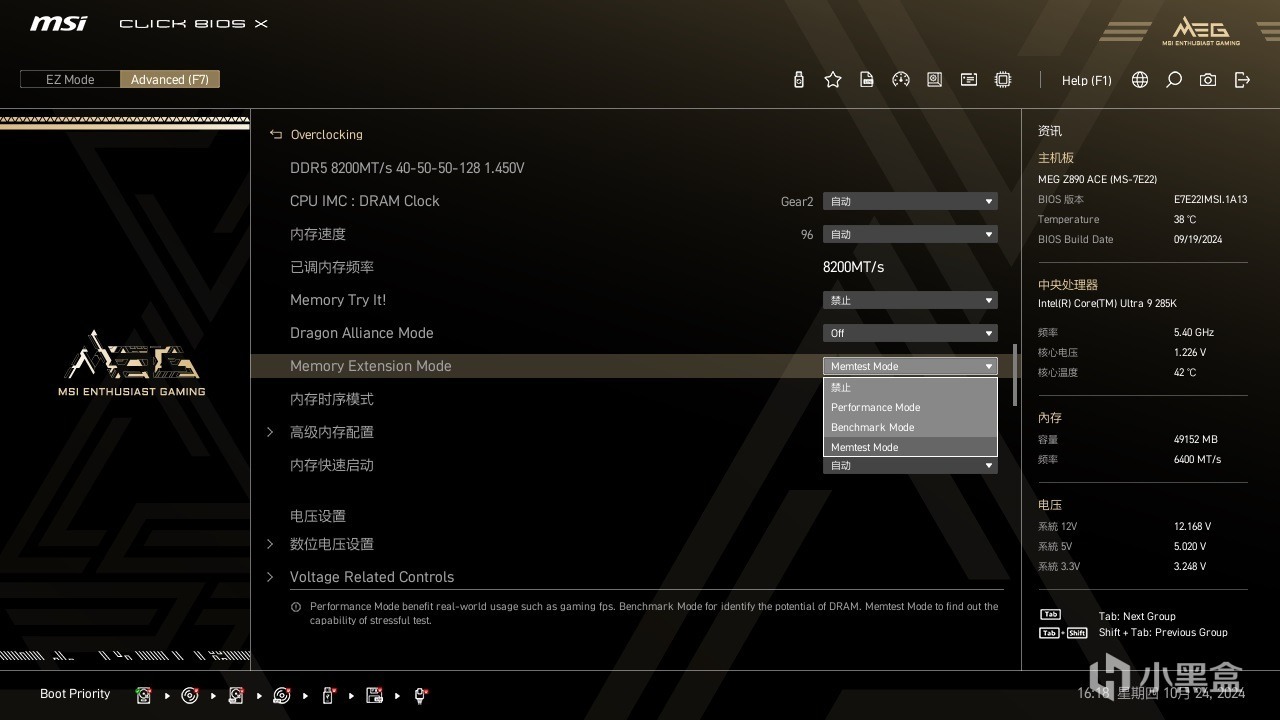This screenshot has height=720, width=1280.
Task: Switch to EZ Mode
Action: click(70, 79)
